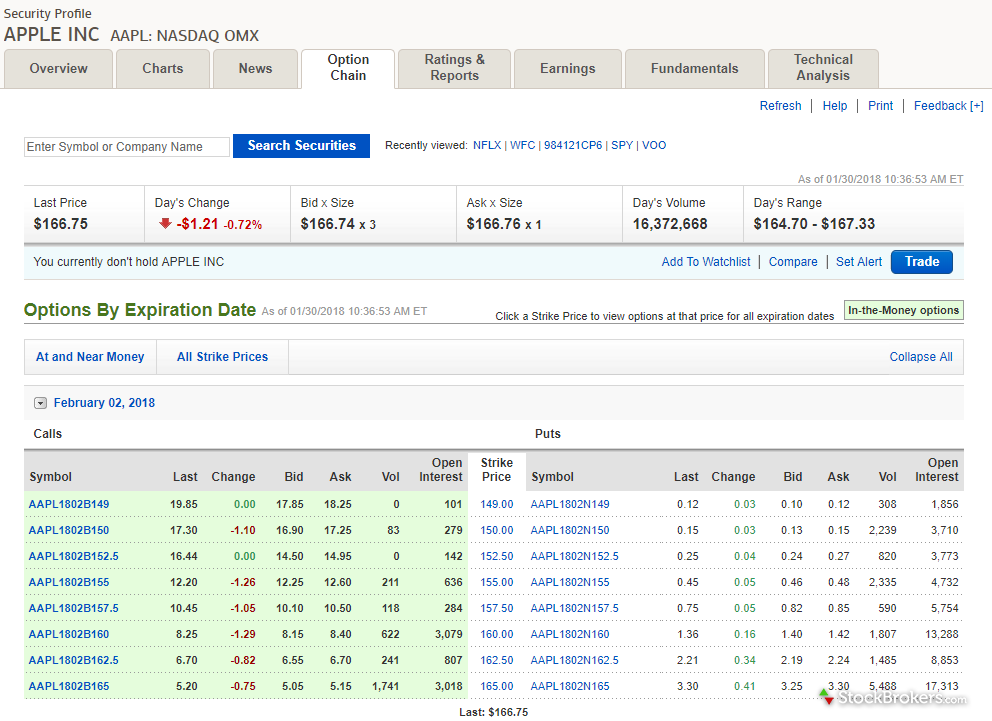This screenshot has width=992, height=721.
Task: Select the At and Near Money view
Action: [x=90, y=357]
